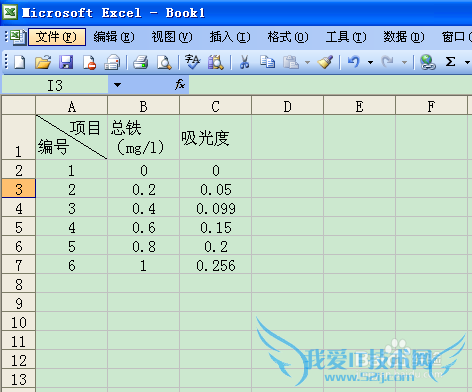Open Print Preview magnifier icon
This screenshot has height=392, width=472.
coord(164,62)
